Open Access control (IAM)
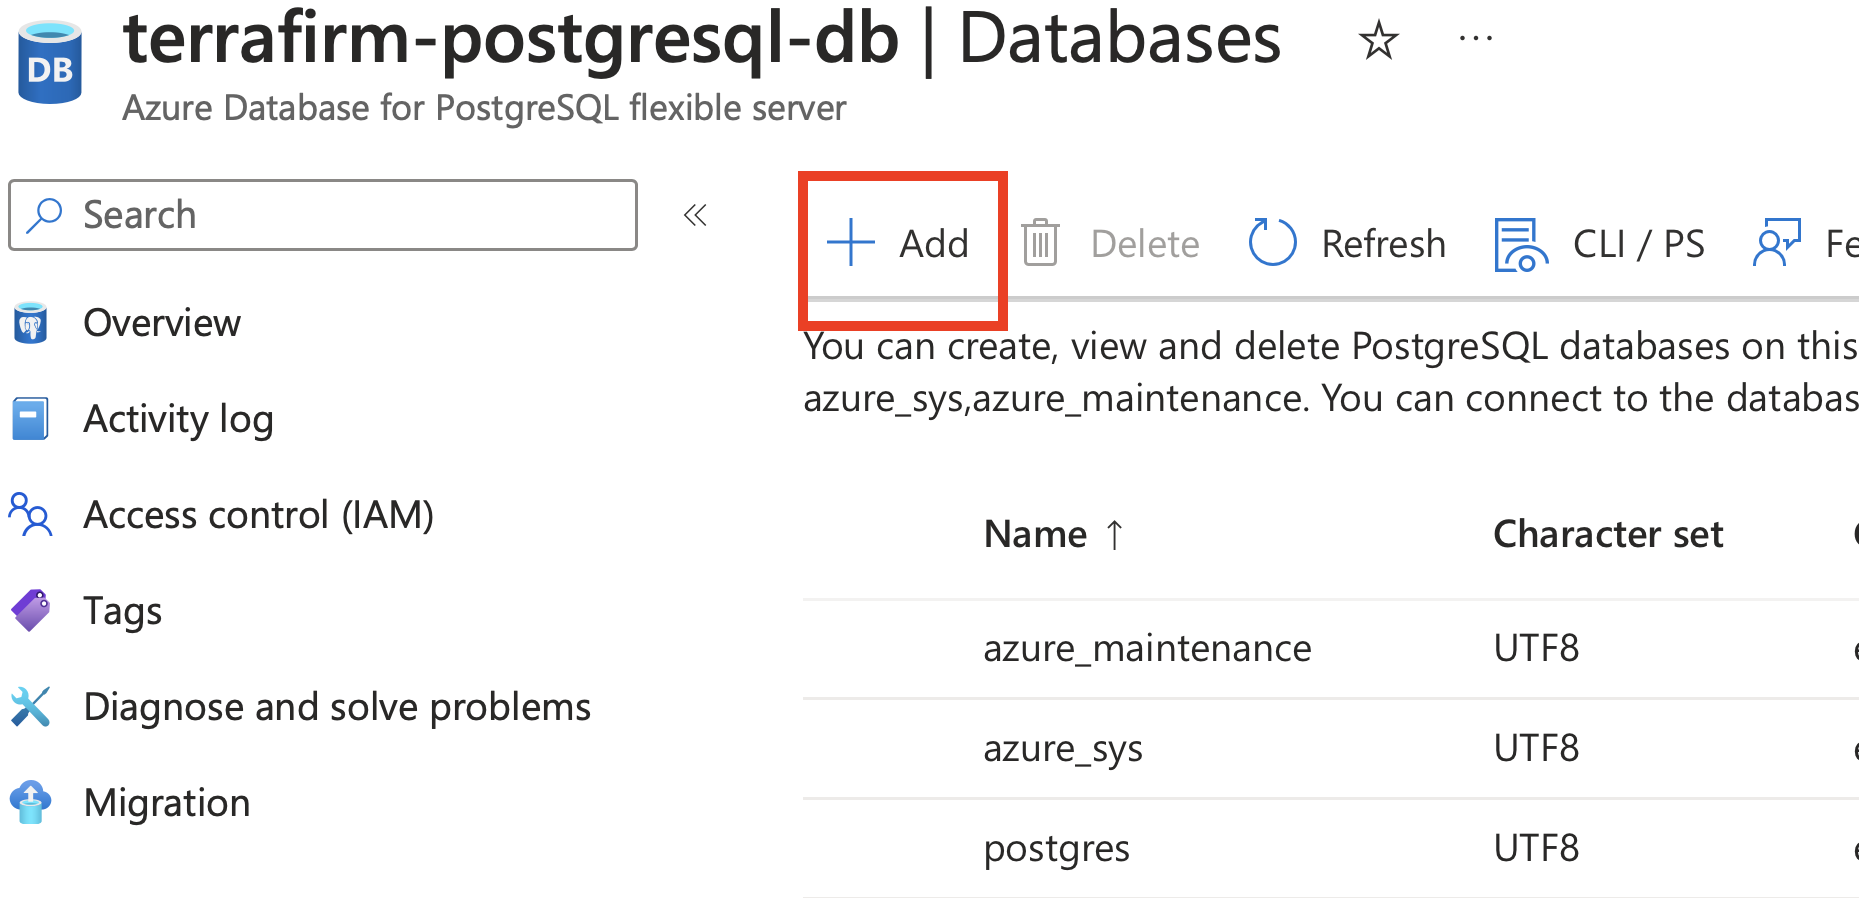 [x=258, y=515]
